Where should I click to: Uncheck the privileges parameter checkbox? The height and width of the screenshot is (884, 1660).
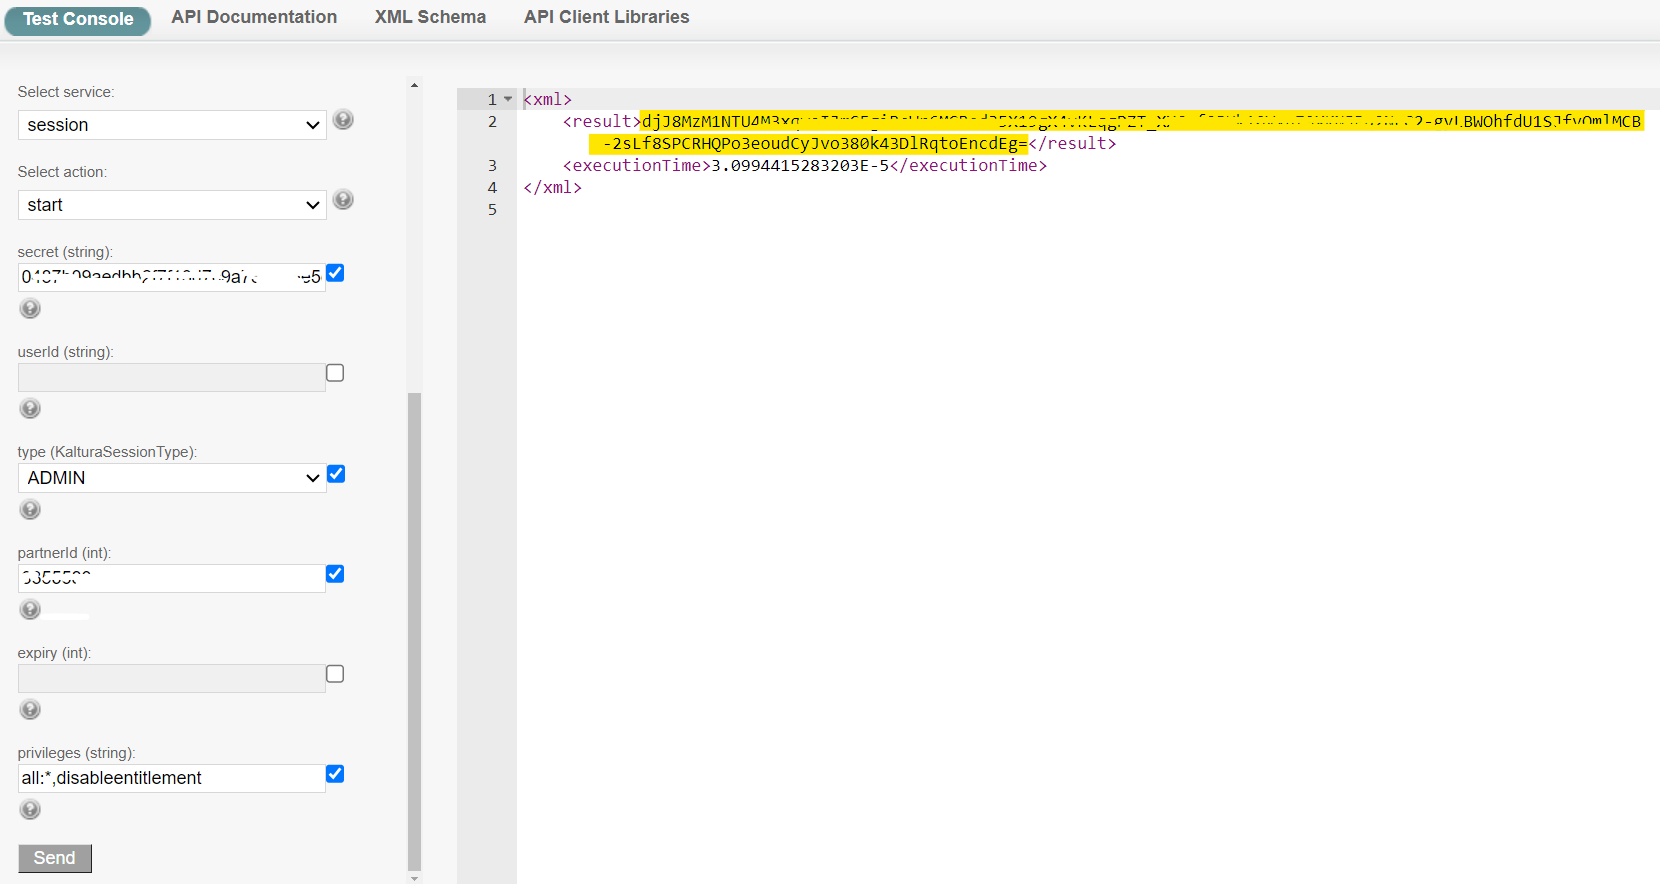(335, 774)
